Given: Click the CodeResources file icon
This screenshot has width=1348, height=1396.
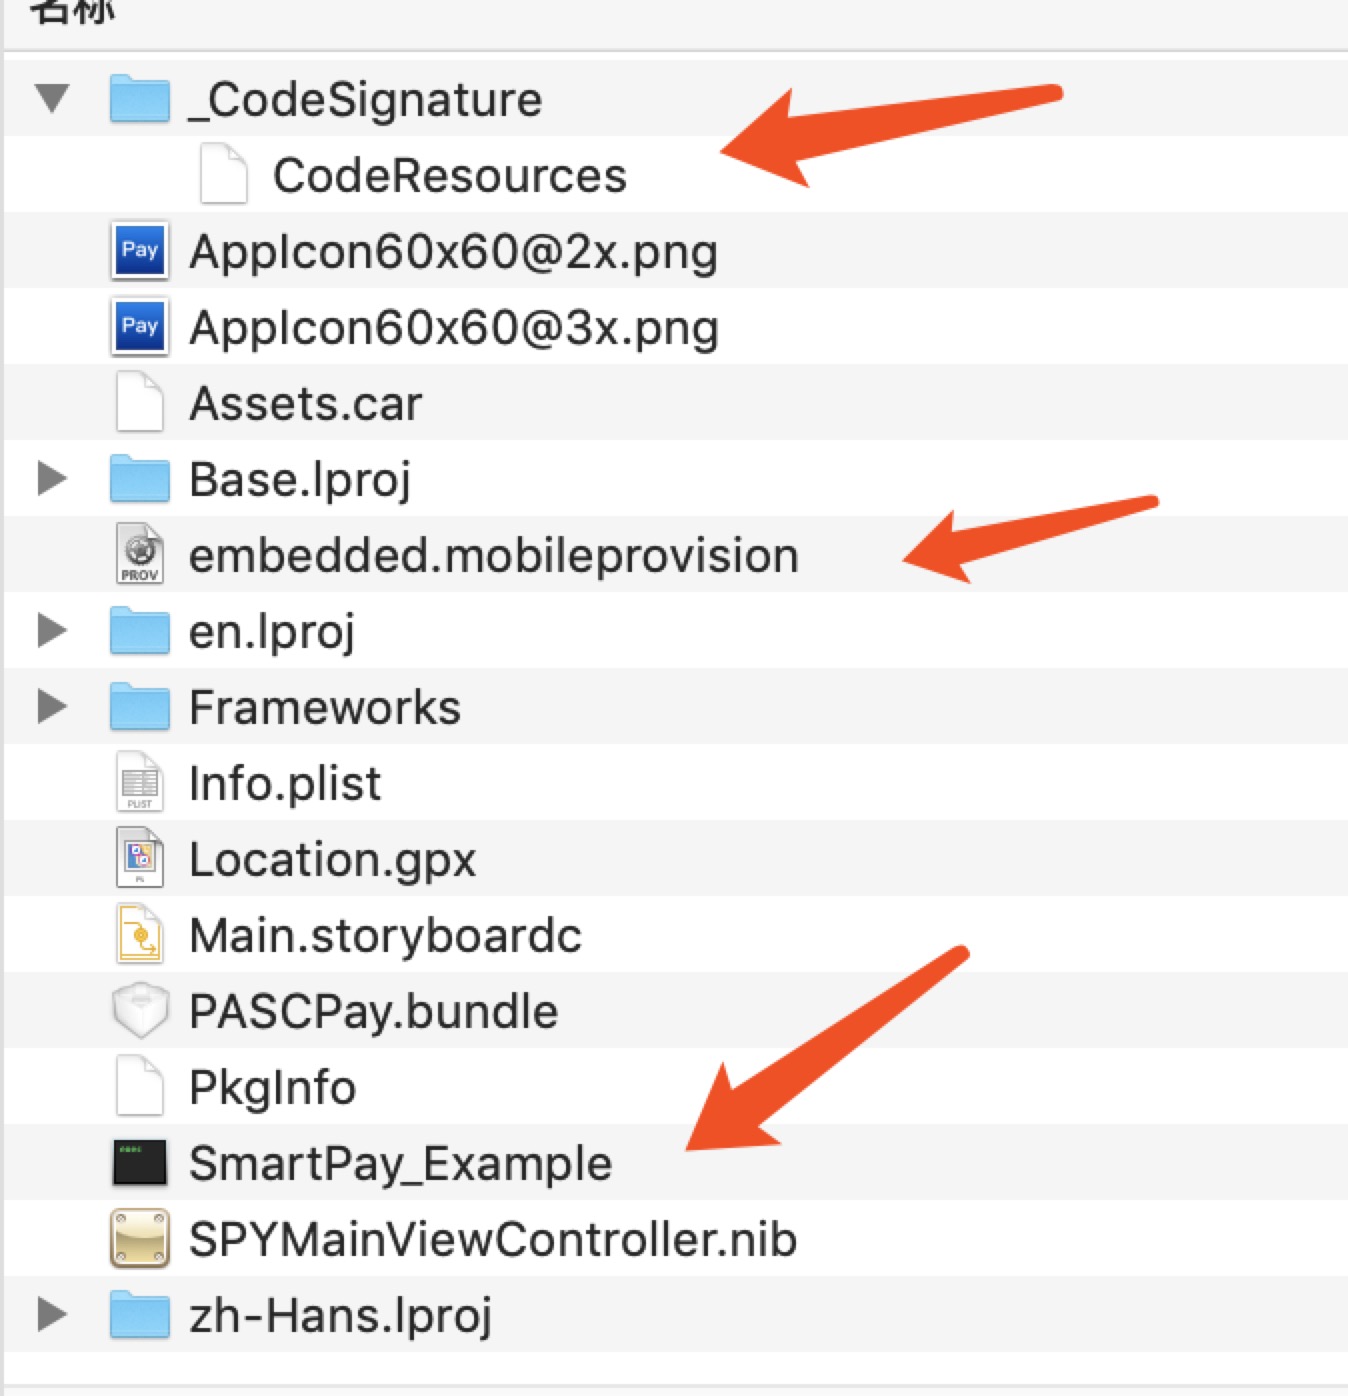Looking at the screenshot, I should [223, 174].
